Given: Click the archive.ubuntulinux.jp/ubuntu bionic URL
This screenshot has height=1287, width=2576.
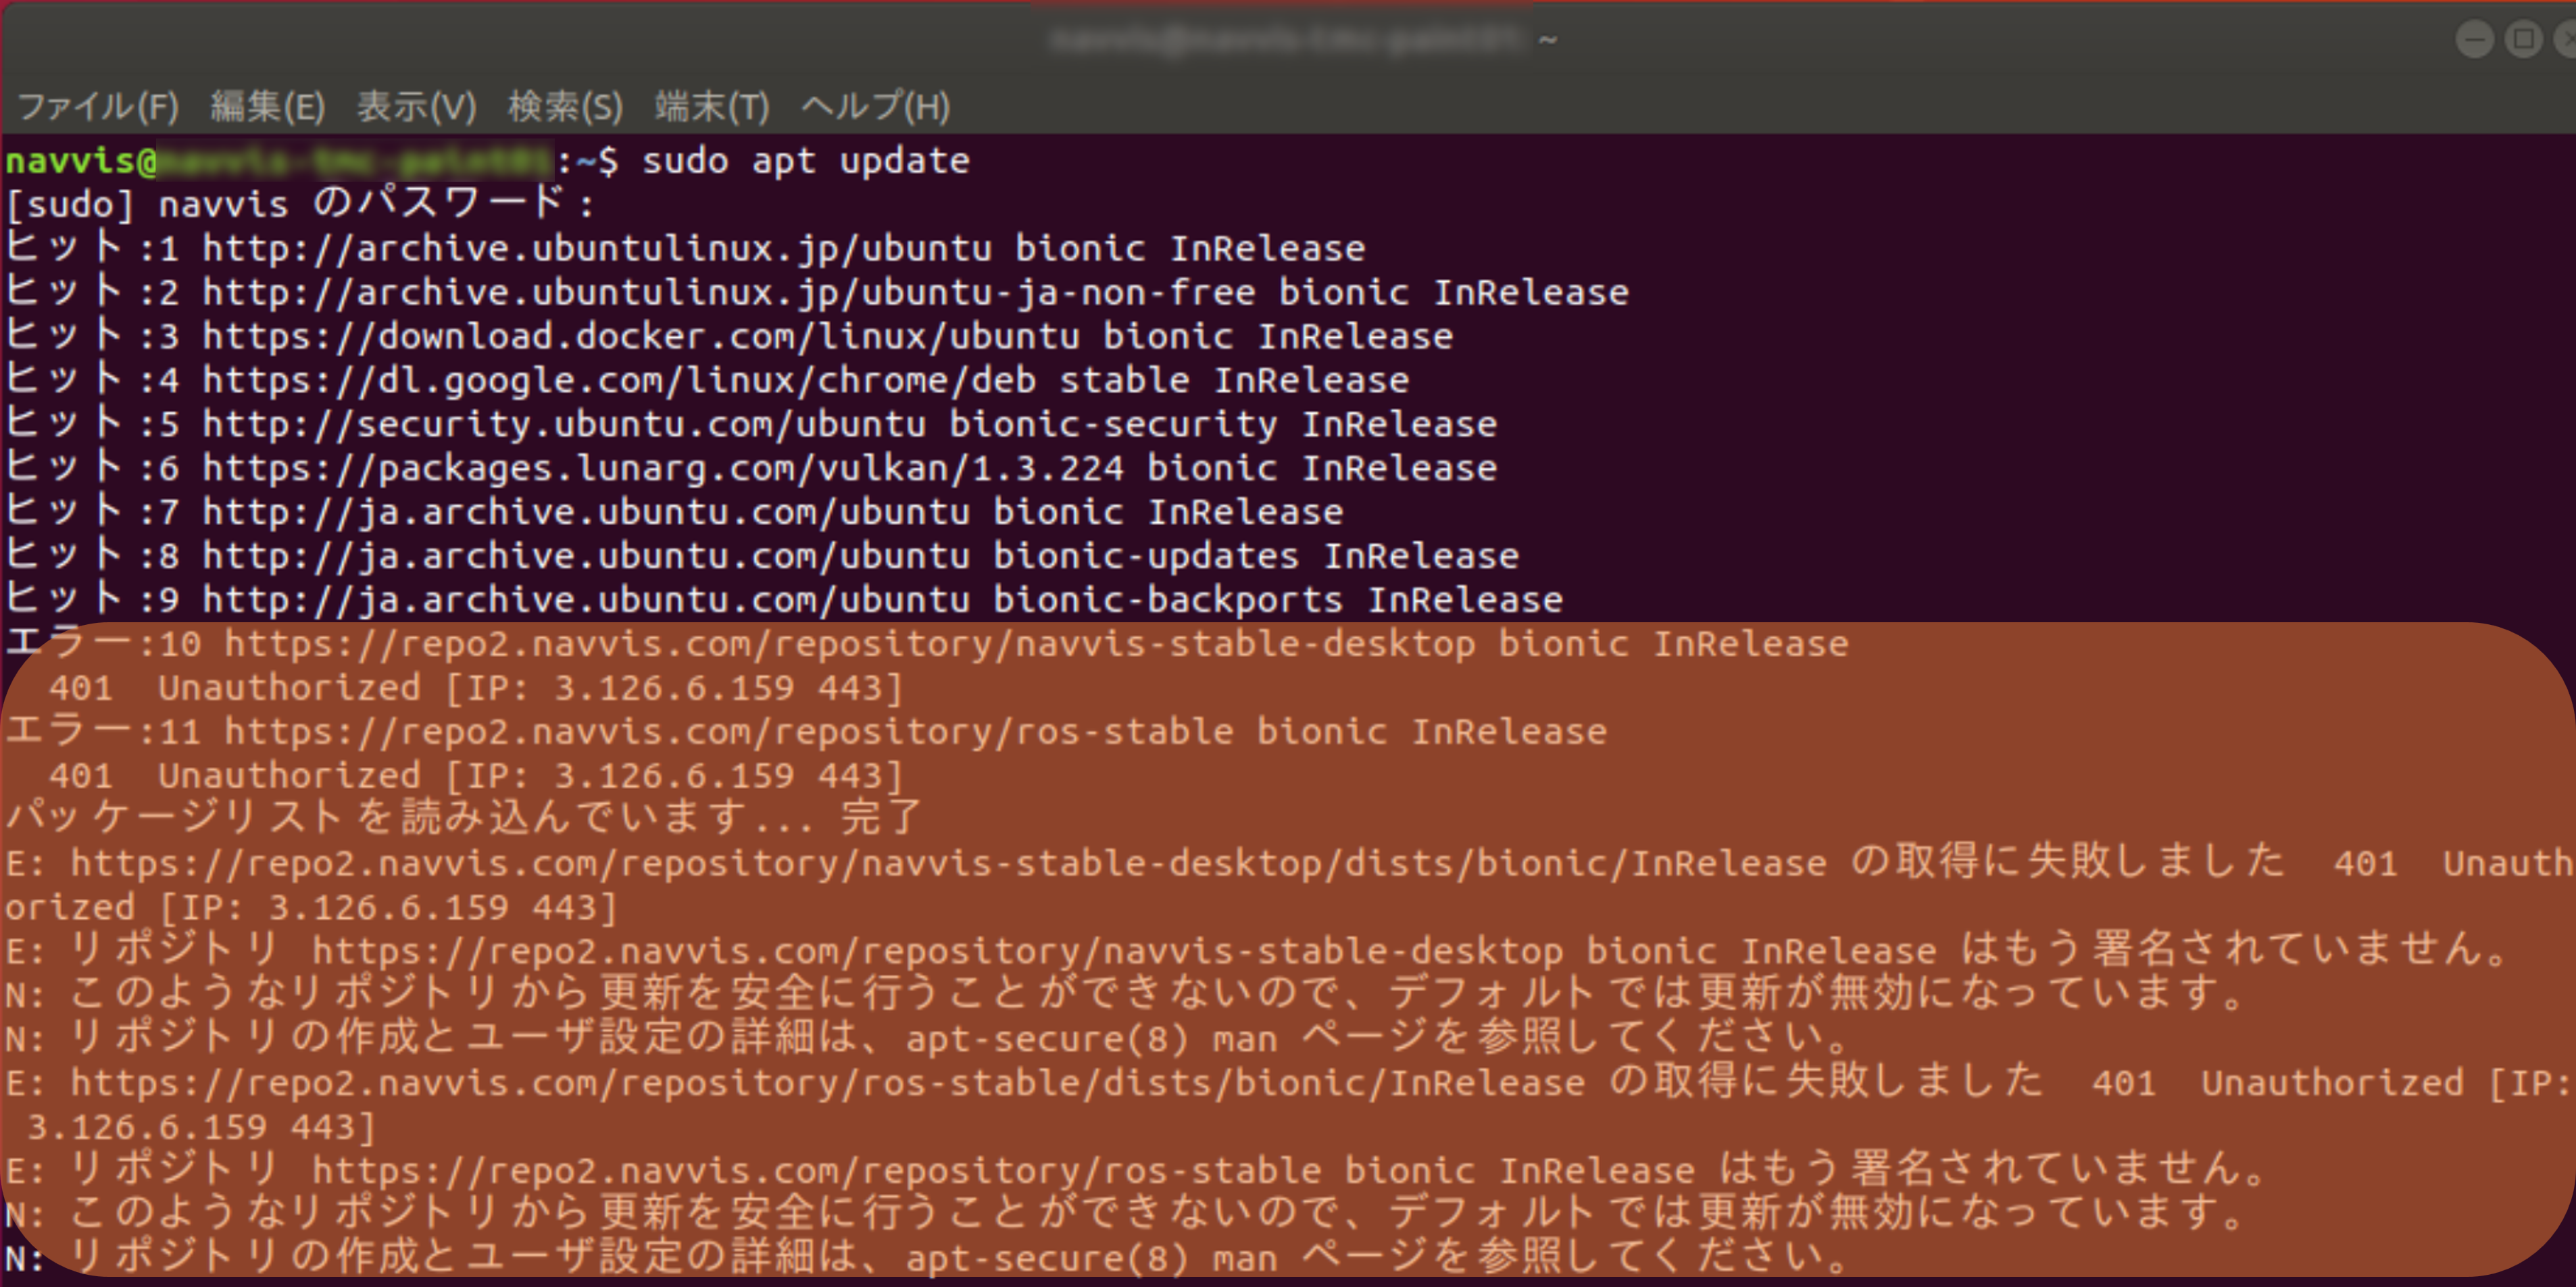Looking at the screenshot, I should [x=673, y=248].
